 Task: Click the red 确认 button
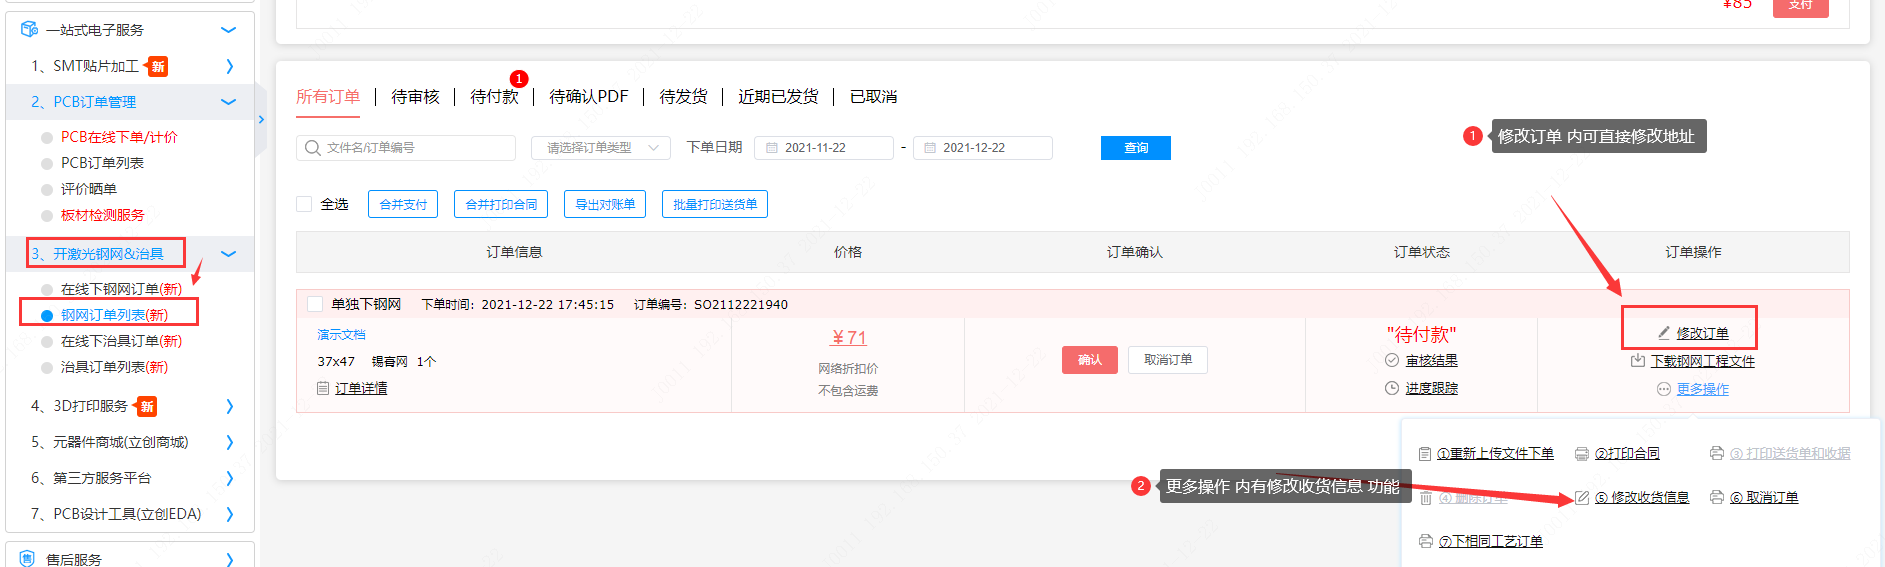[x=1089, y=360]
